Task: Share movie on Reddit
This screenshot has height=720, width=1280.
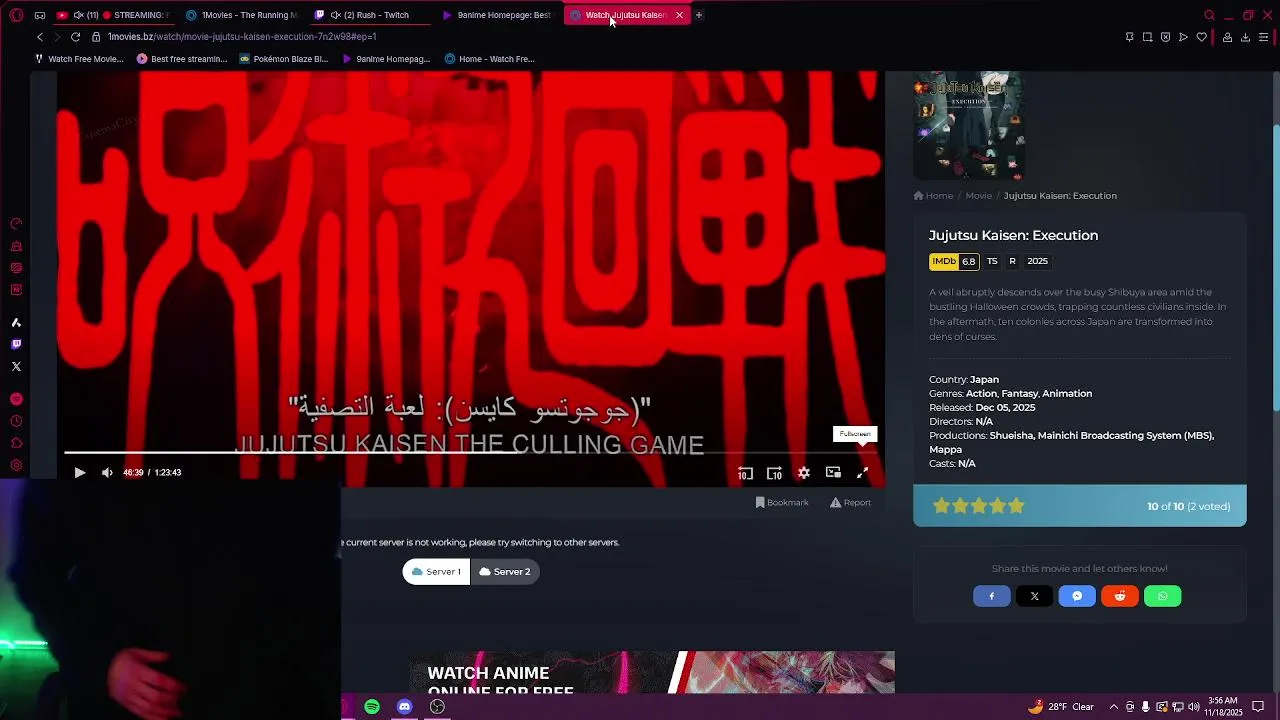Action: click(x=1120, y=597)
